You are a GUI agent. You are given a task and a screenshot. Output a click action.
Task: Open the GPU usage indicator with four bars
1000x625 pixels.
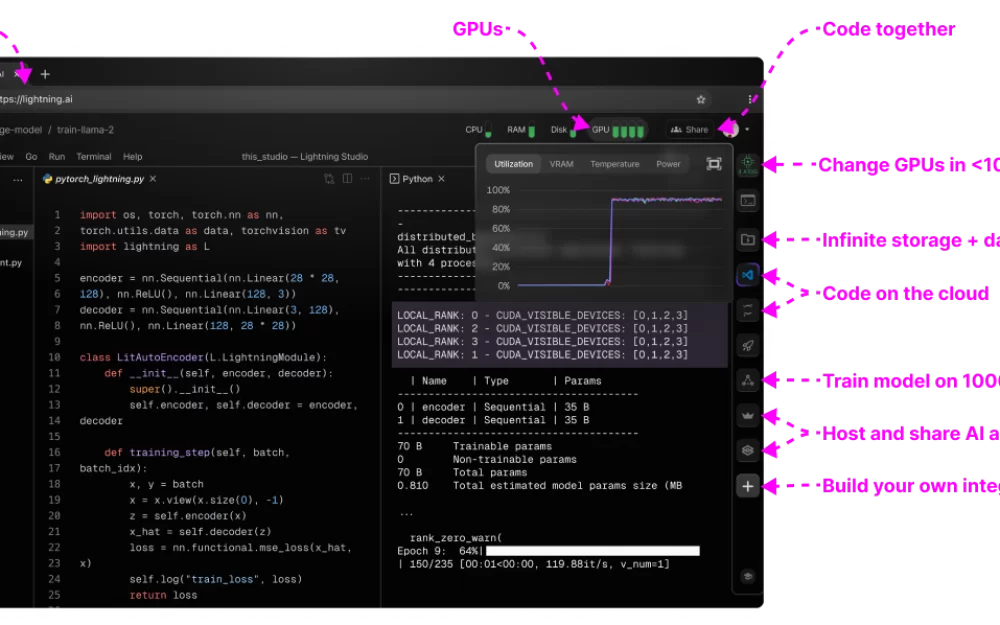[617, 130]
